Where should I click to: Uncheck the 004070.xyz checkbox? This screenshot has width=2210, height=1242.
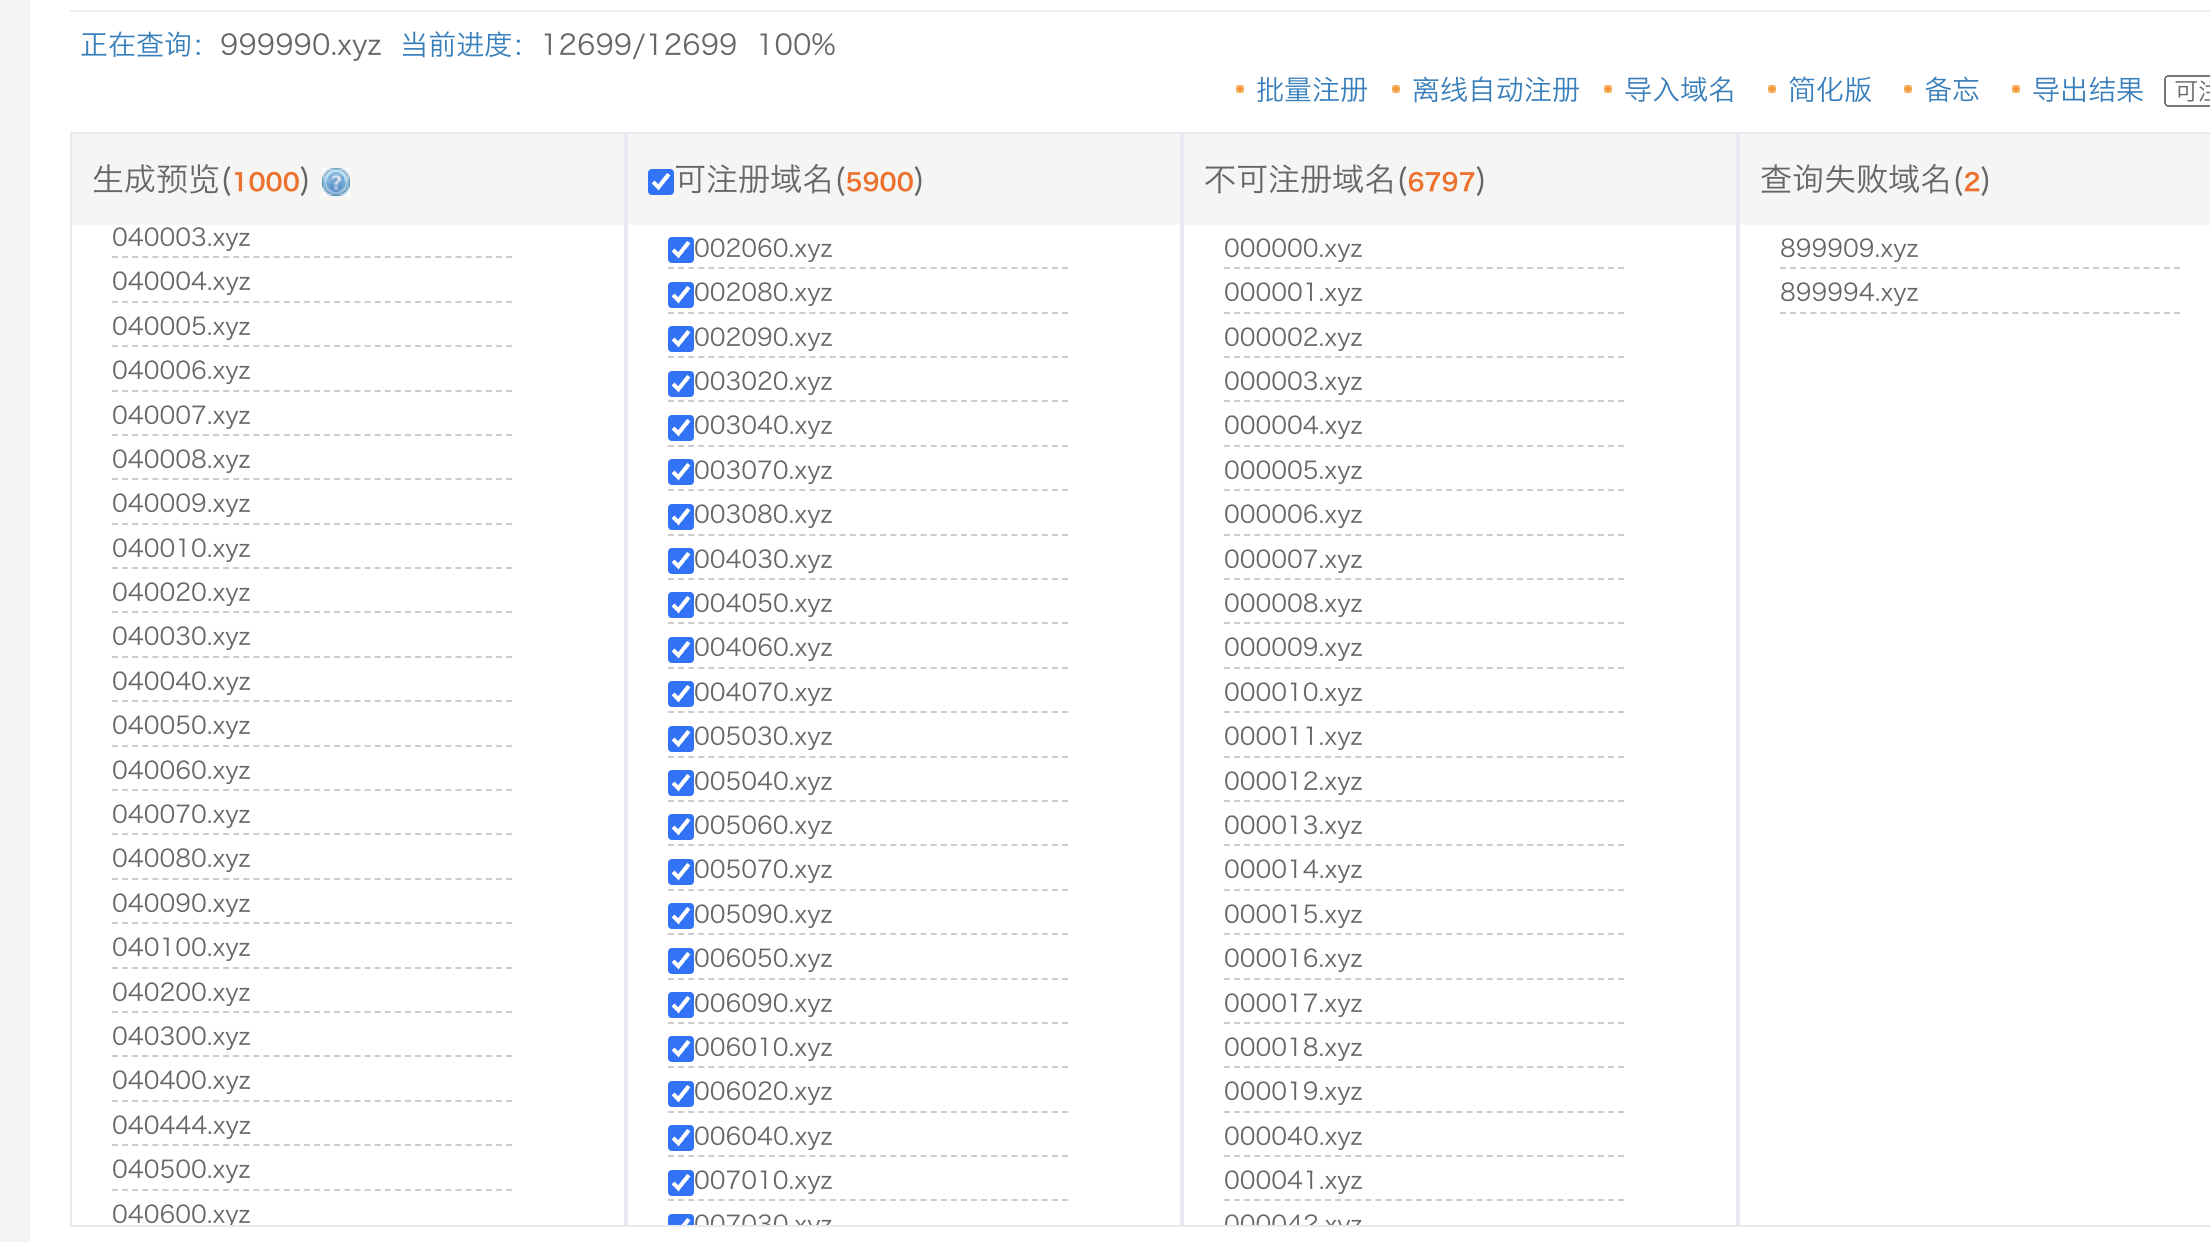pos(681,694)
